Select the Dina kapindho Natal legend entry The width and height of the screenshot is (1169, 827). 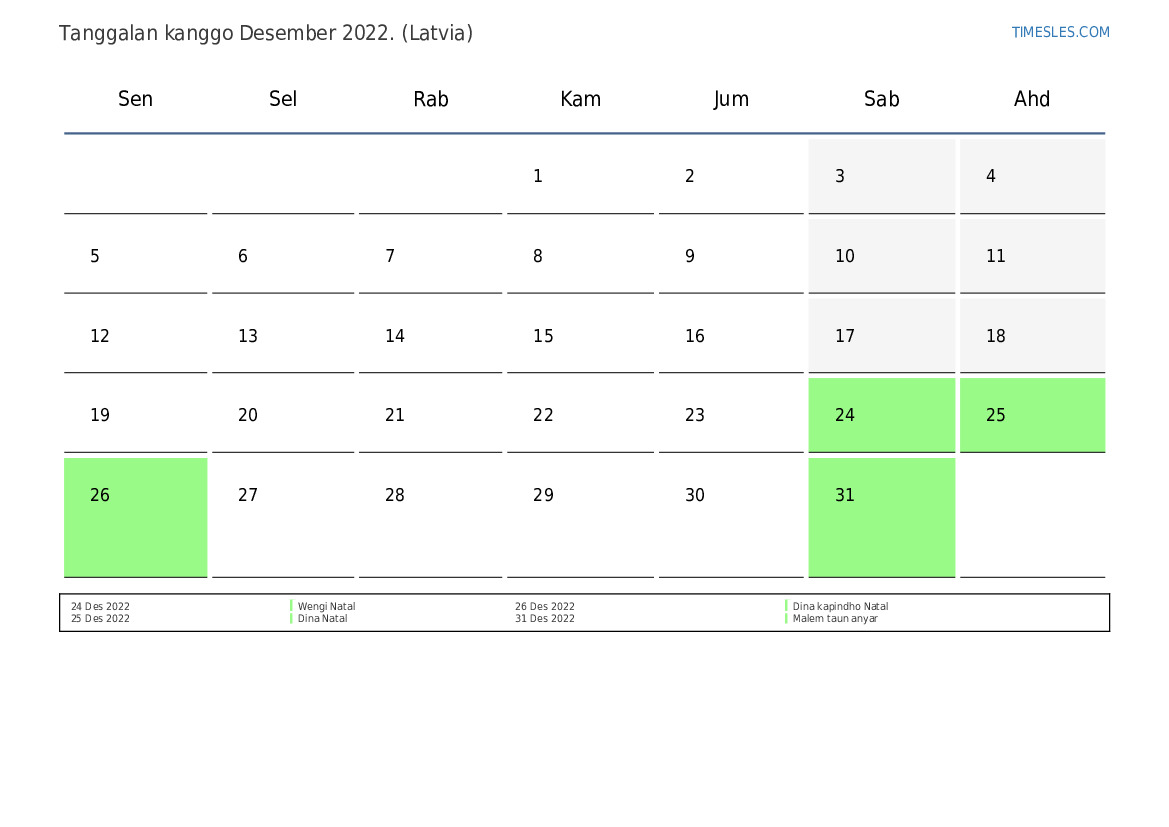pos(840,606)
